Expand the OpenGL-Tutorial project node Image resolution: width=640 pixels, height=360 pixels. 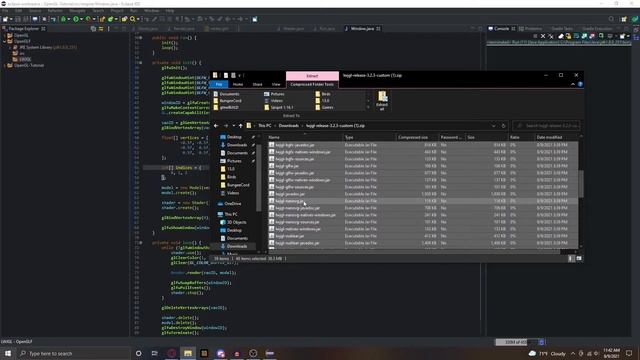4,65
